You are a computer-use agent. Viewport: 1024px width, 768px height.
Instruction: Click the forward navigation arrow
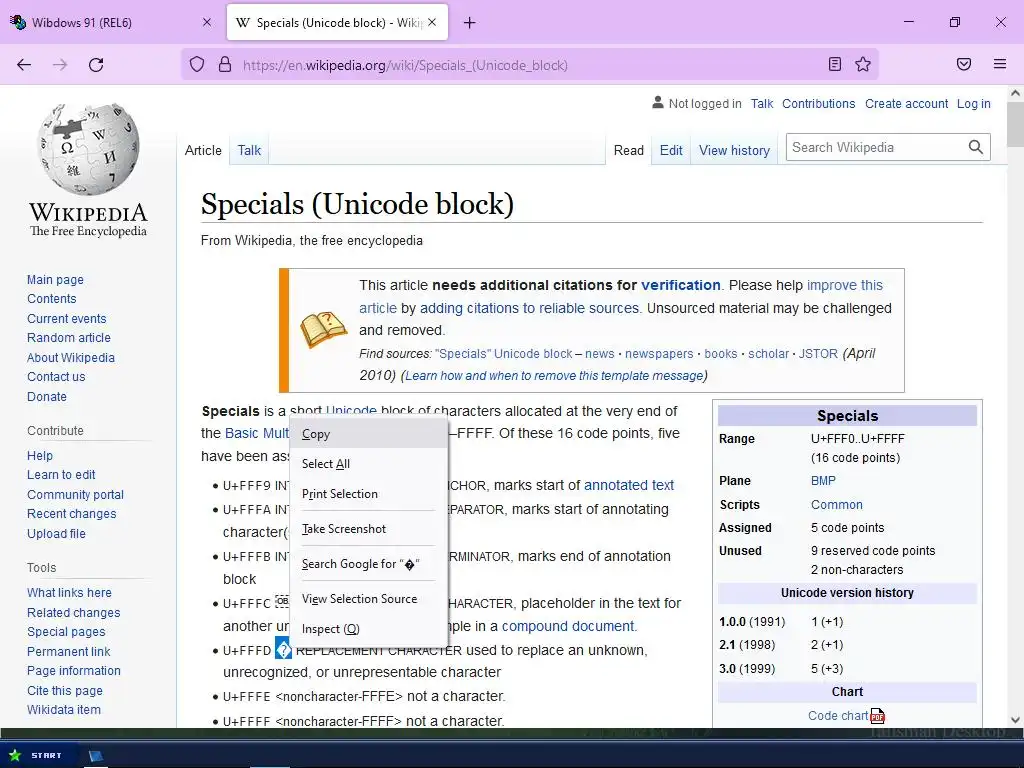point(60,65)
